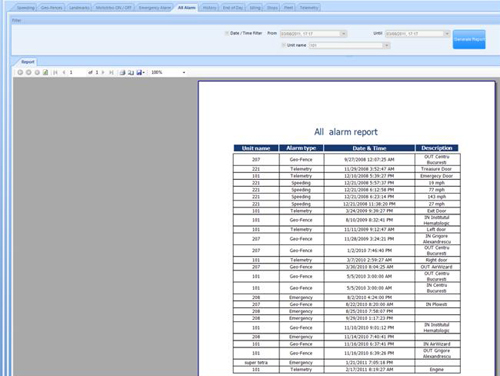Go to previous report page

pyautogui.click(x=64, y=72)
